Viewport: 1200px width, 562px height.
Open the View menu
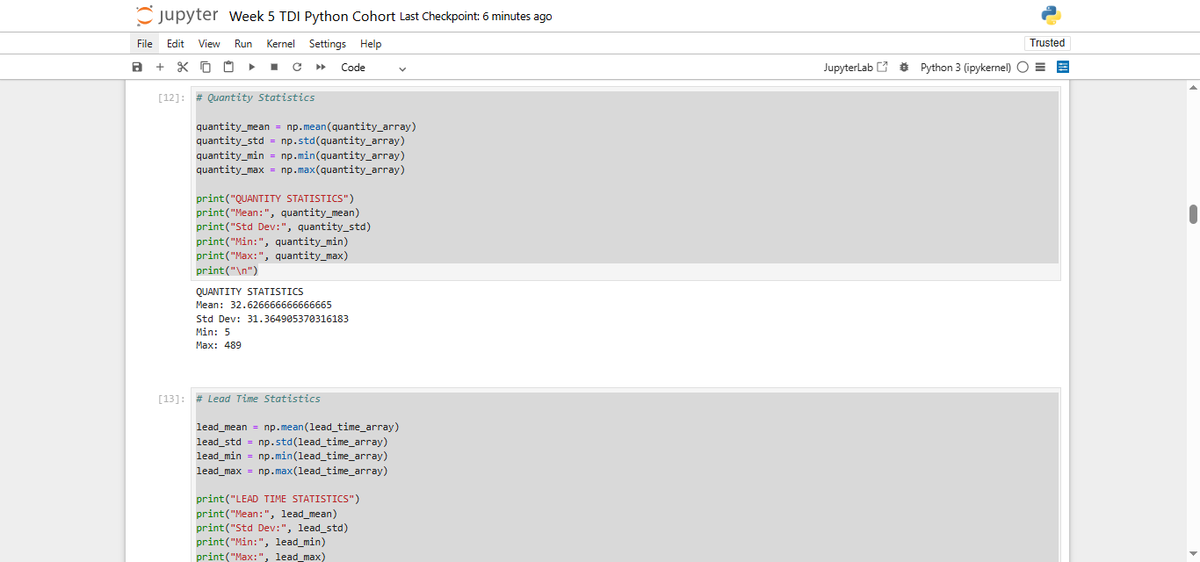coord(209,43)
